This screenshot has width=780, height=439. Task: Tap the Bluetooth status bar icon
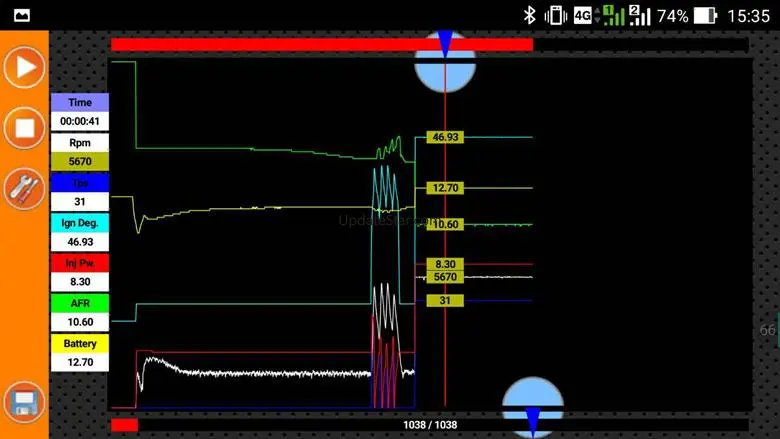[529, 16]
